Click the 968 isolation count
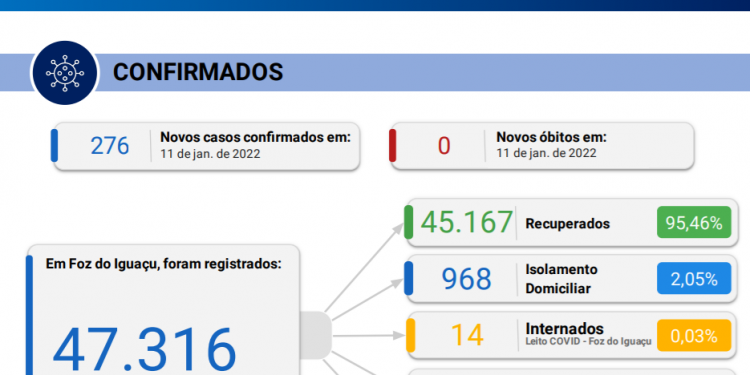Screen dimensions: 750x375 click(x=466, y=279)
